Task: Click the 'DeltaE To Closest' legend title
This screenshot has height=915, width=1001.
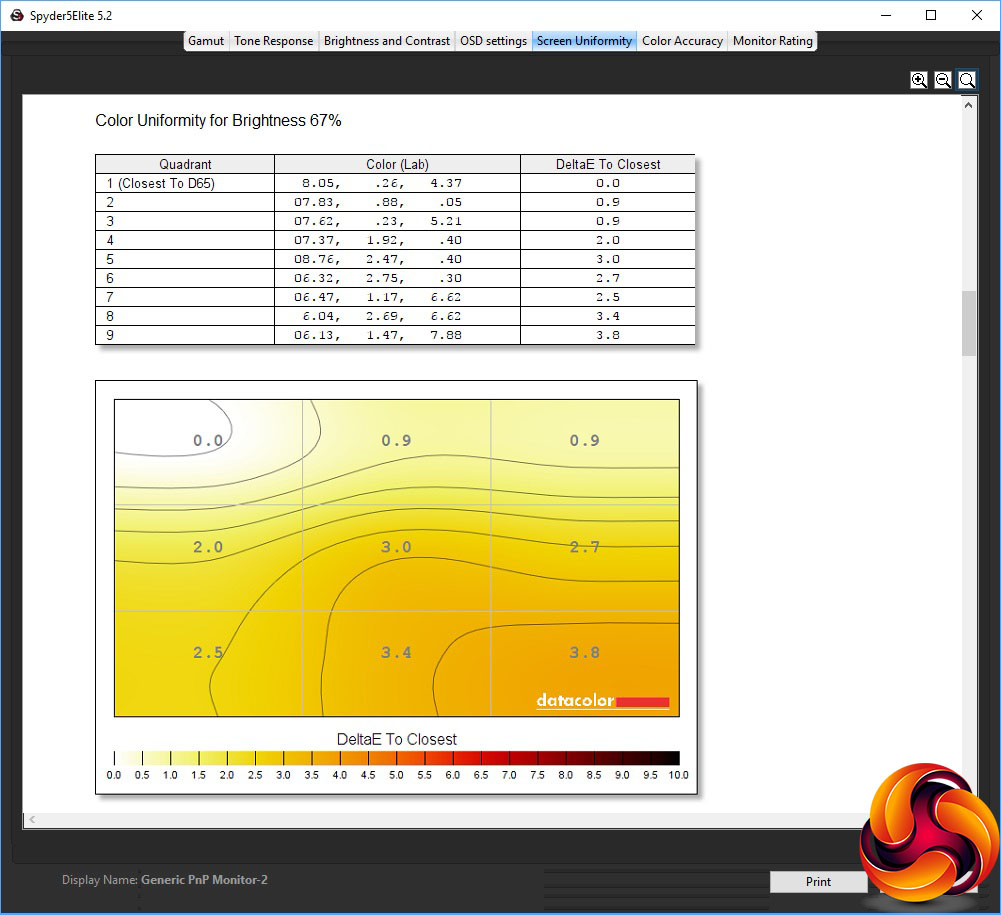Action: tap(396, 739)
